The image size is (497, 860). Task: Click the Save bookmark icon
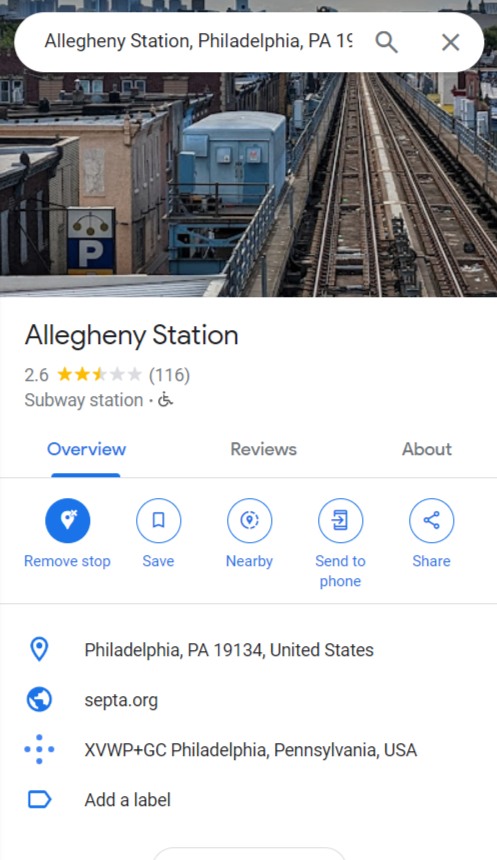tap(159, 520)
